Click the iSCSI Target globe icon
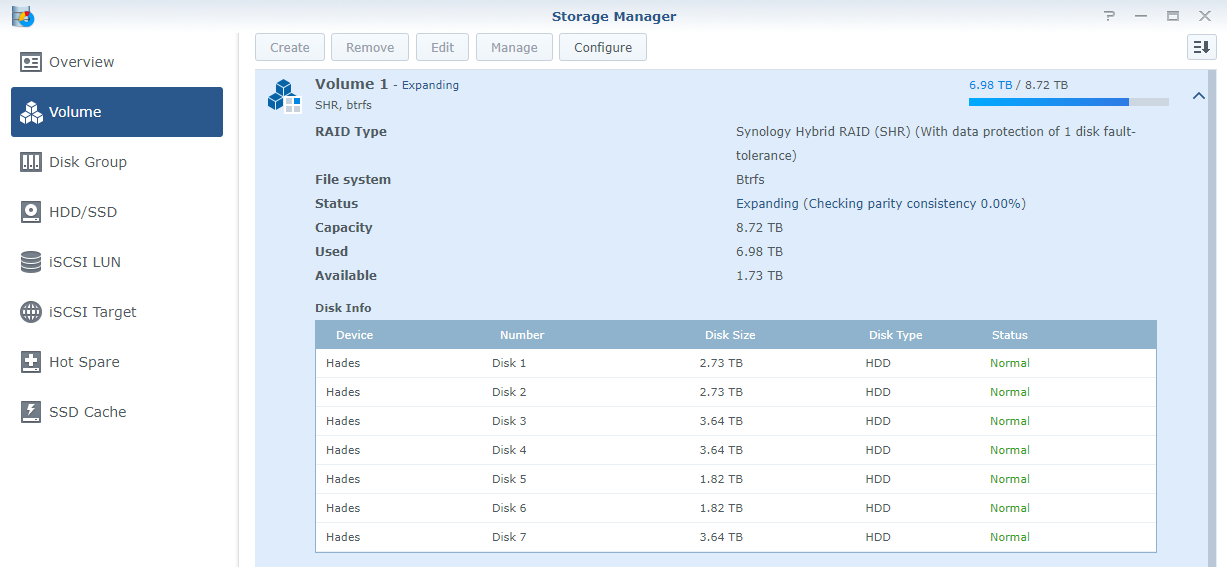This screenshot has width=1227, height=567. click(x=31, y=312)
